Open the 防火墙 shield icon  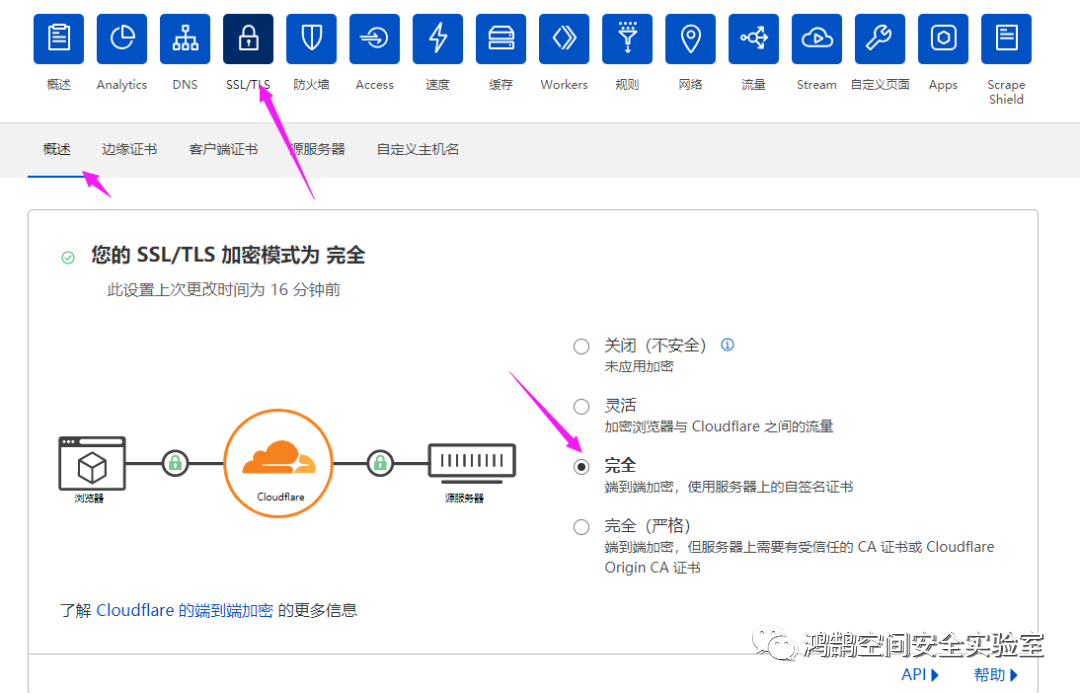311,39
